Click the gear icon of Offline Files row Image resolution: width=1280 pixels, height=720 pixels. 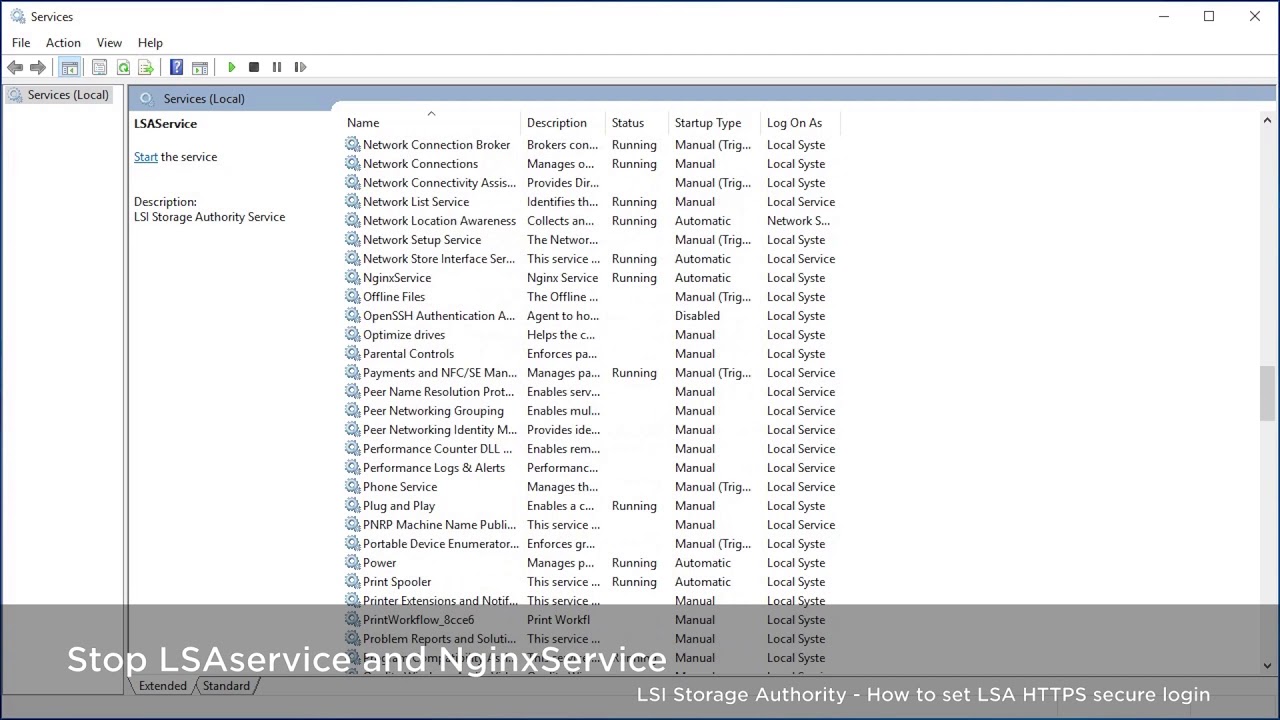click(352, 297)
